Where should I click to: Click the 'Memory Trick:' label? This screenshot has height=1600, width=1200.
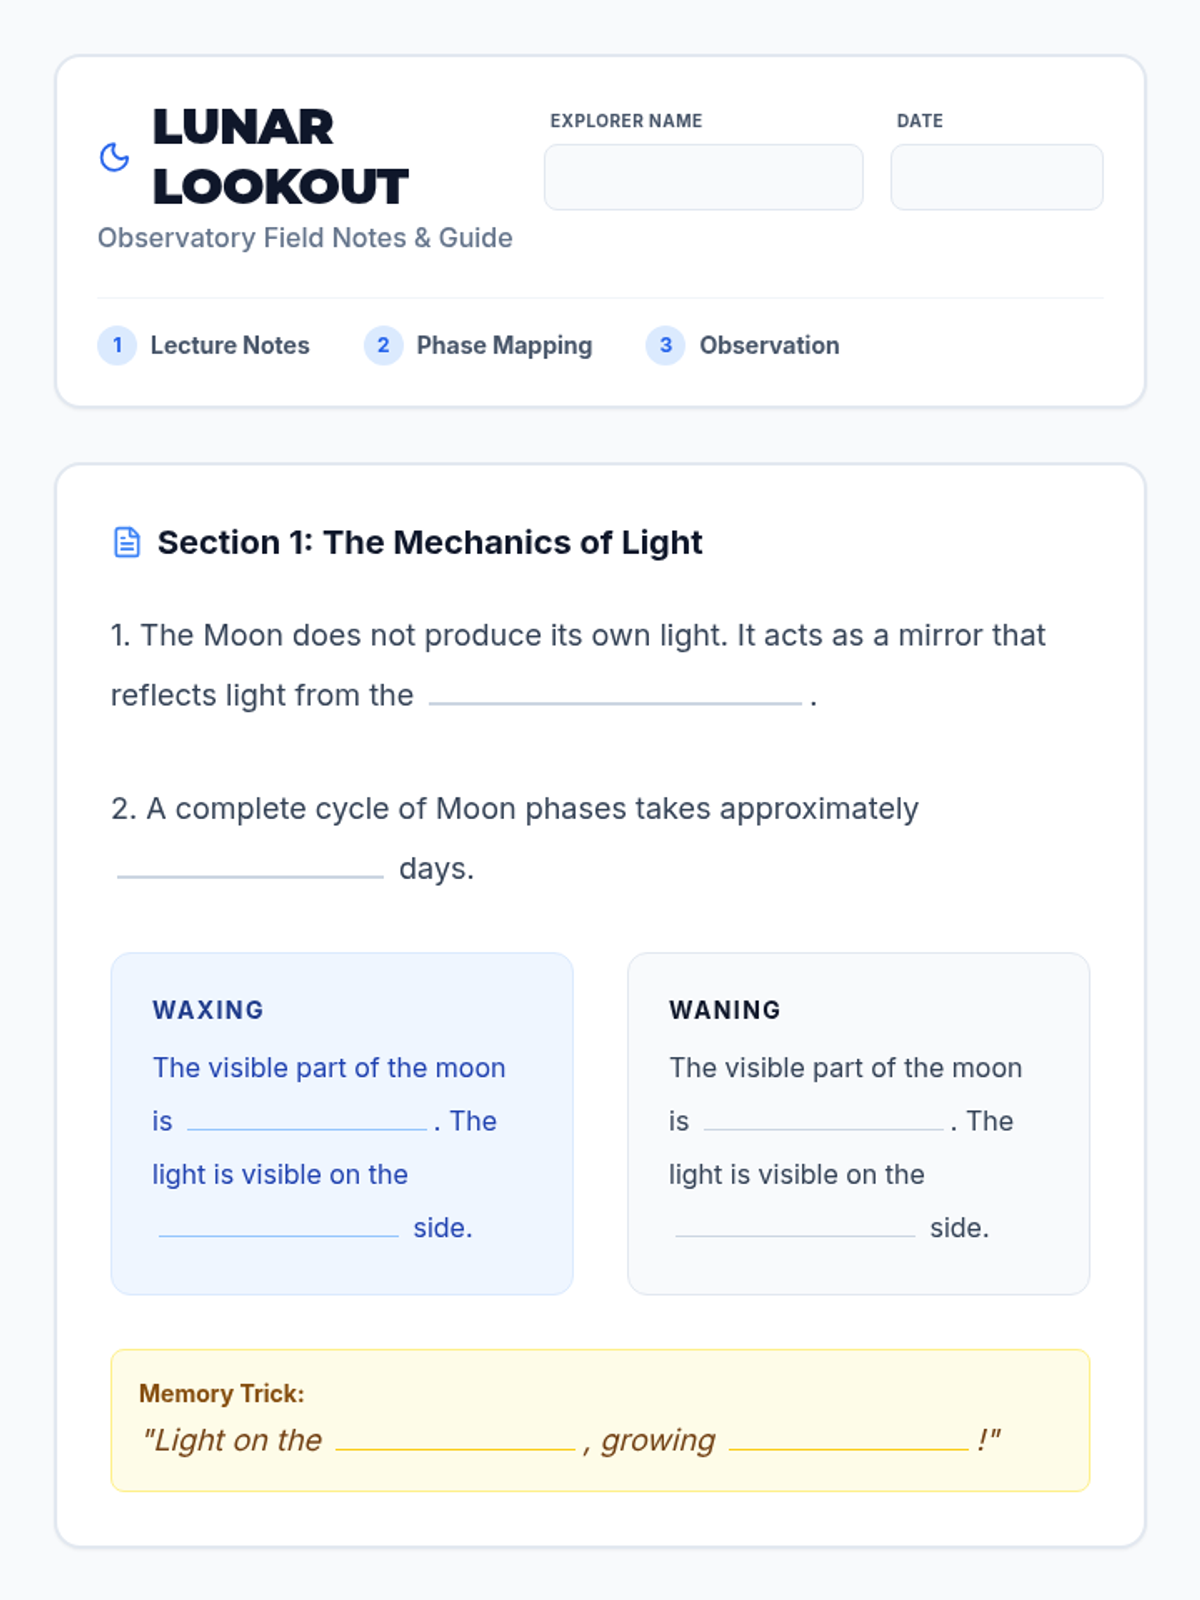click(x=222, y=1393)
